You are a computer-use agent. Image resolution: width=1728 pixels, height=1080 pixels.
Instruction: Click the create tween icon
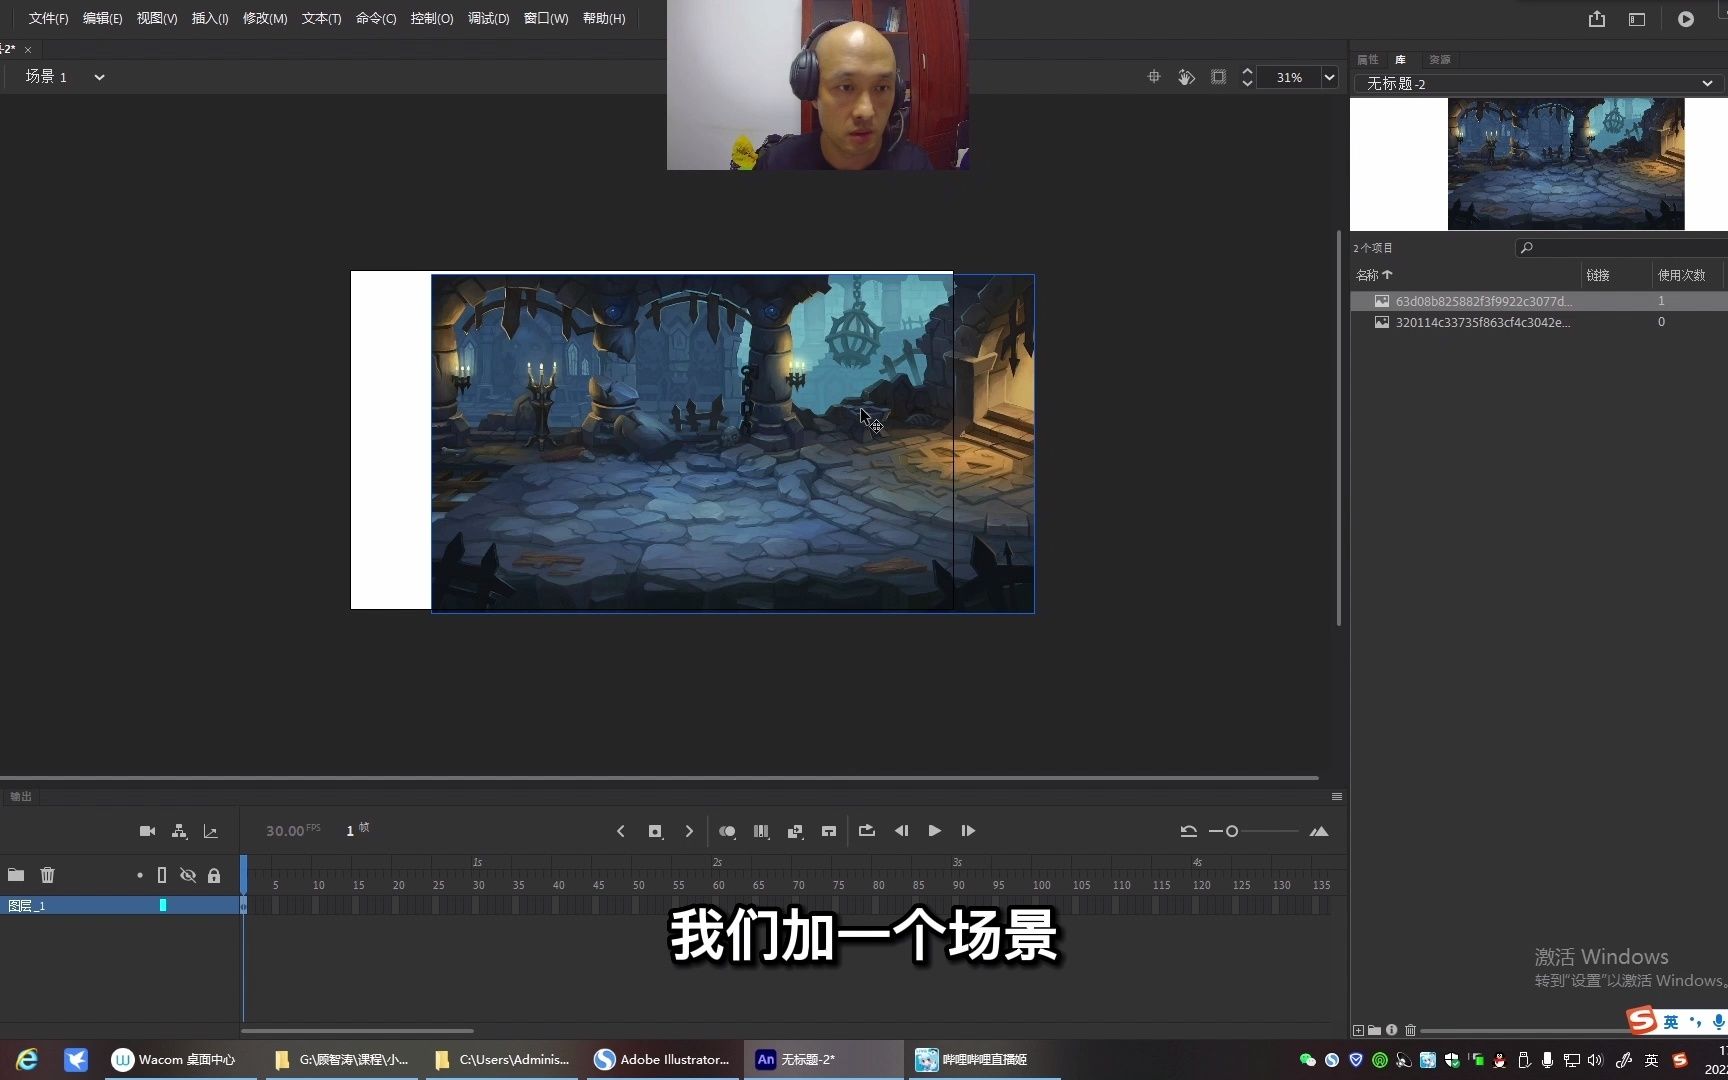tap(795, 831)
